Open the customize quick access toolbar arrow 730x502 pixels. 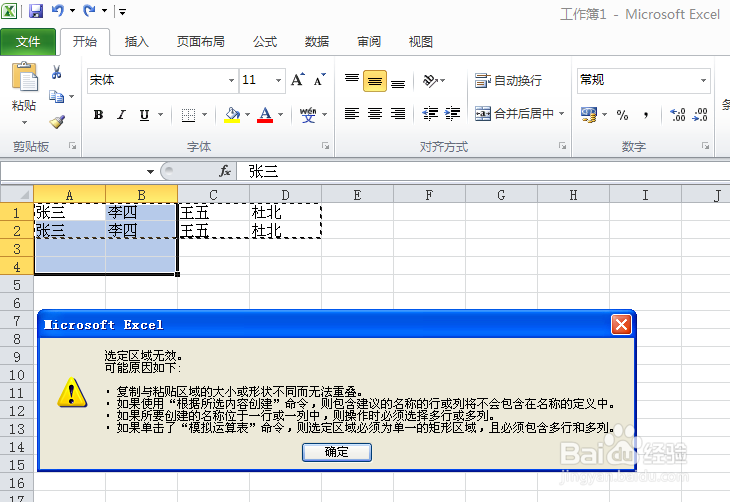pos(122,11)
